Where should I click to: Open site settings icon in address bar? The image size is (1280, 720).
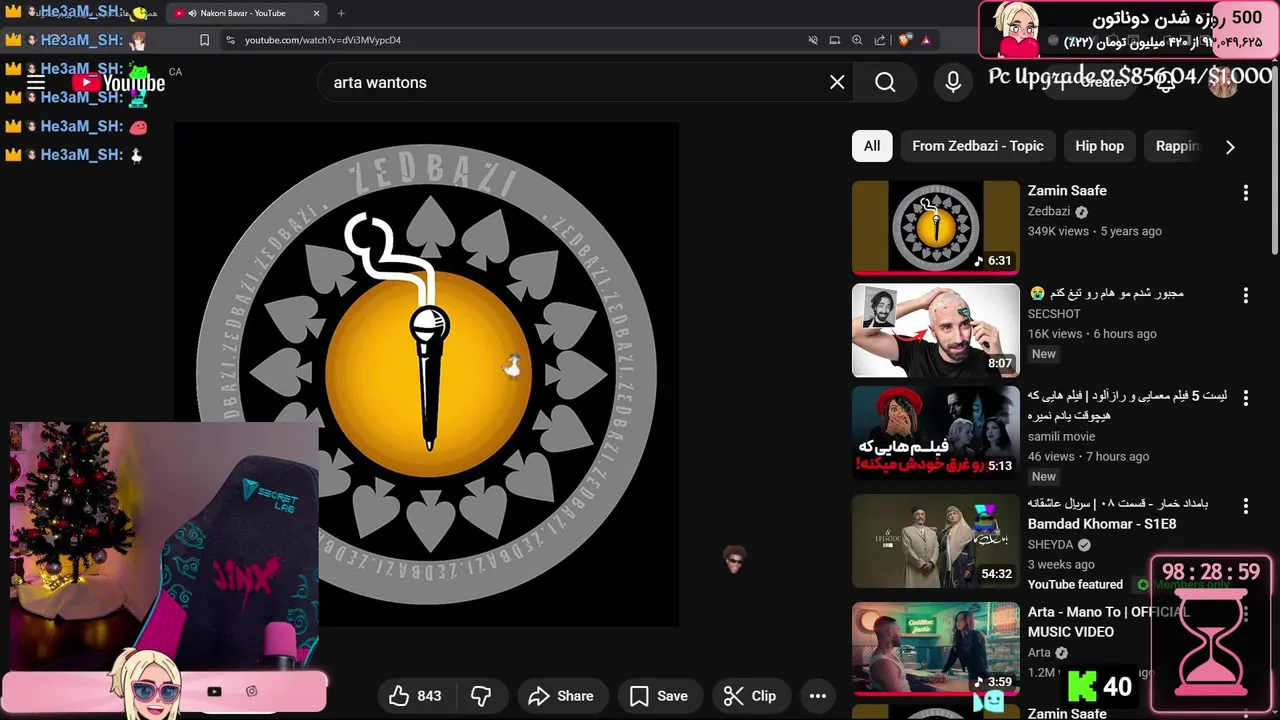pos(231,40)
